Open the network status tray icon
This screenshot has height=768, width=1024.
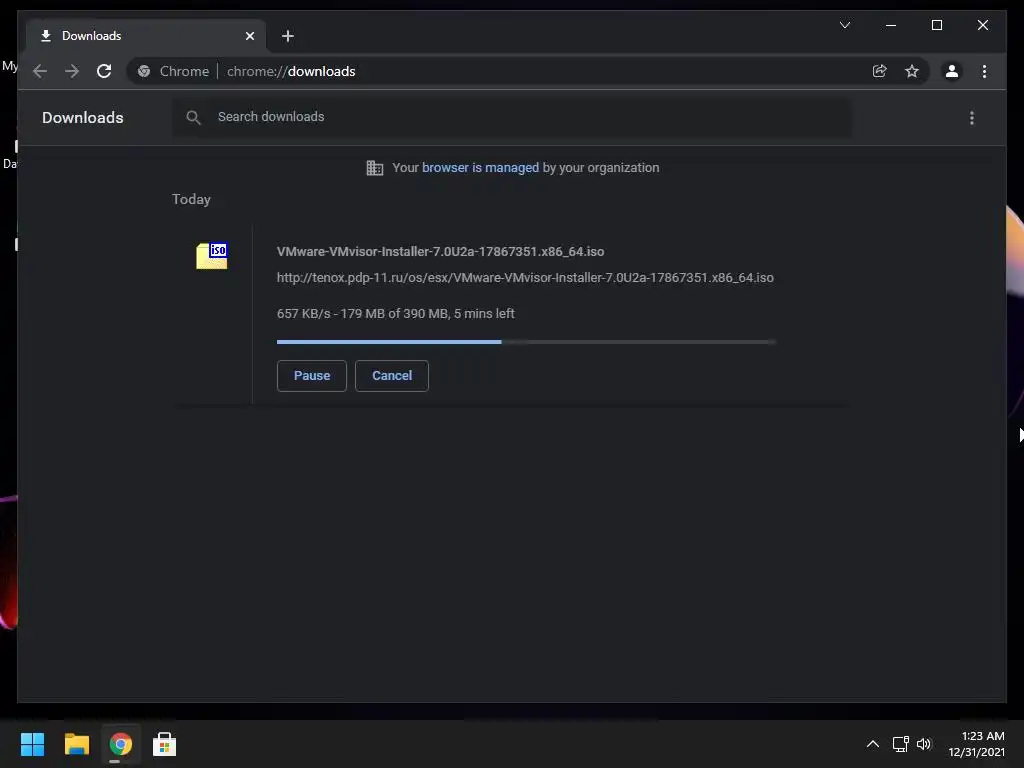(901, 744)
